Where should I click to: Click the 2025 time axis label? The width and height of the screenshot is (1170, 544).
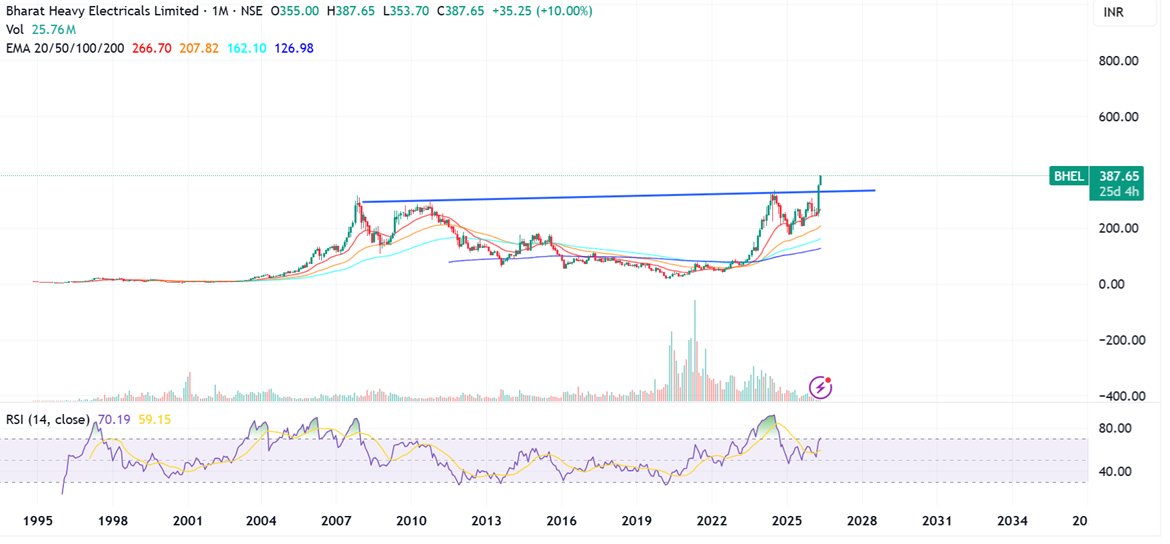click(x=786, y=520)
